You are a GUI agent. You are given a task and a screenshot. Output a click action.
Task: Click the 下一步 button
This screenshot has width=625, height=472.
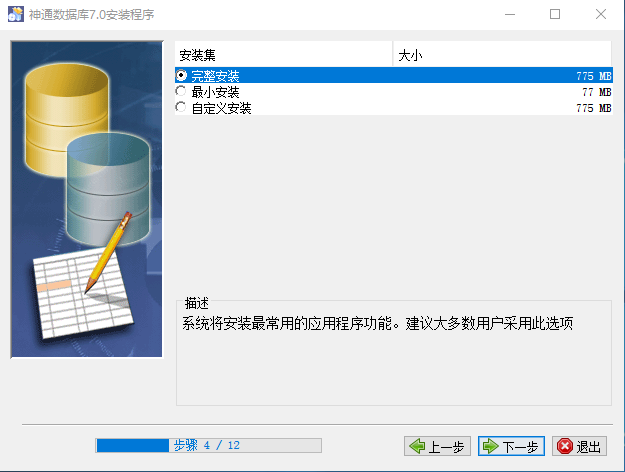[x=511, y=446]
